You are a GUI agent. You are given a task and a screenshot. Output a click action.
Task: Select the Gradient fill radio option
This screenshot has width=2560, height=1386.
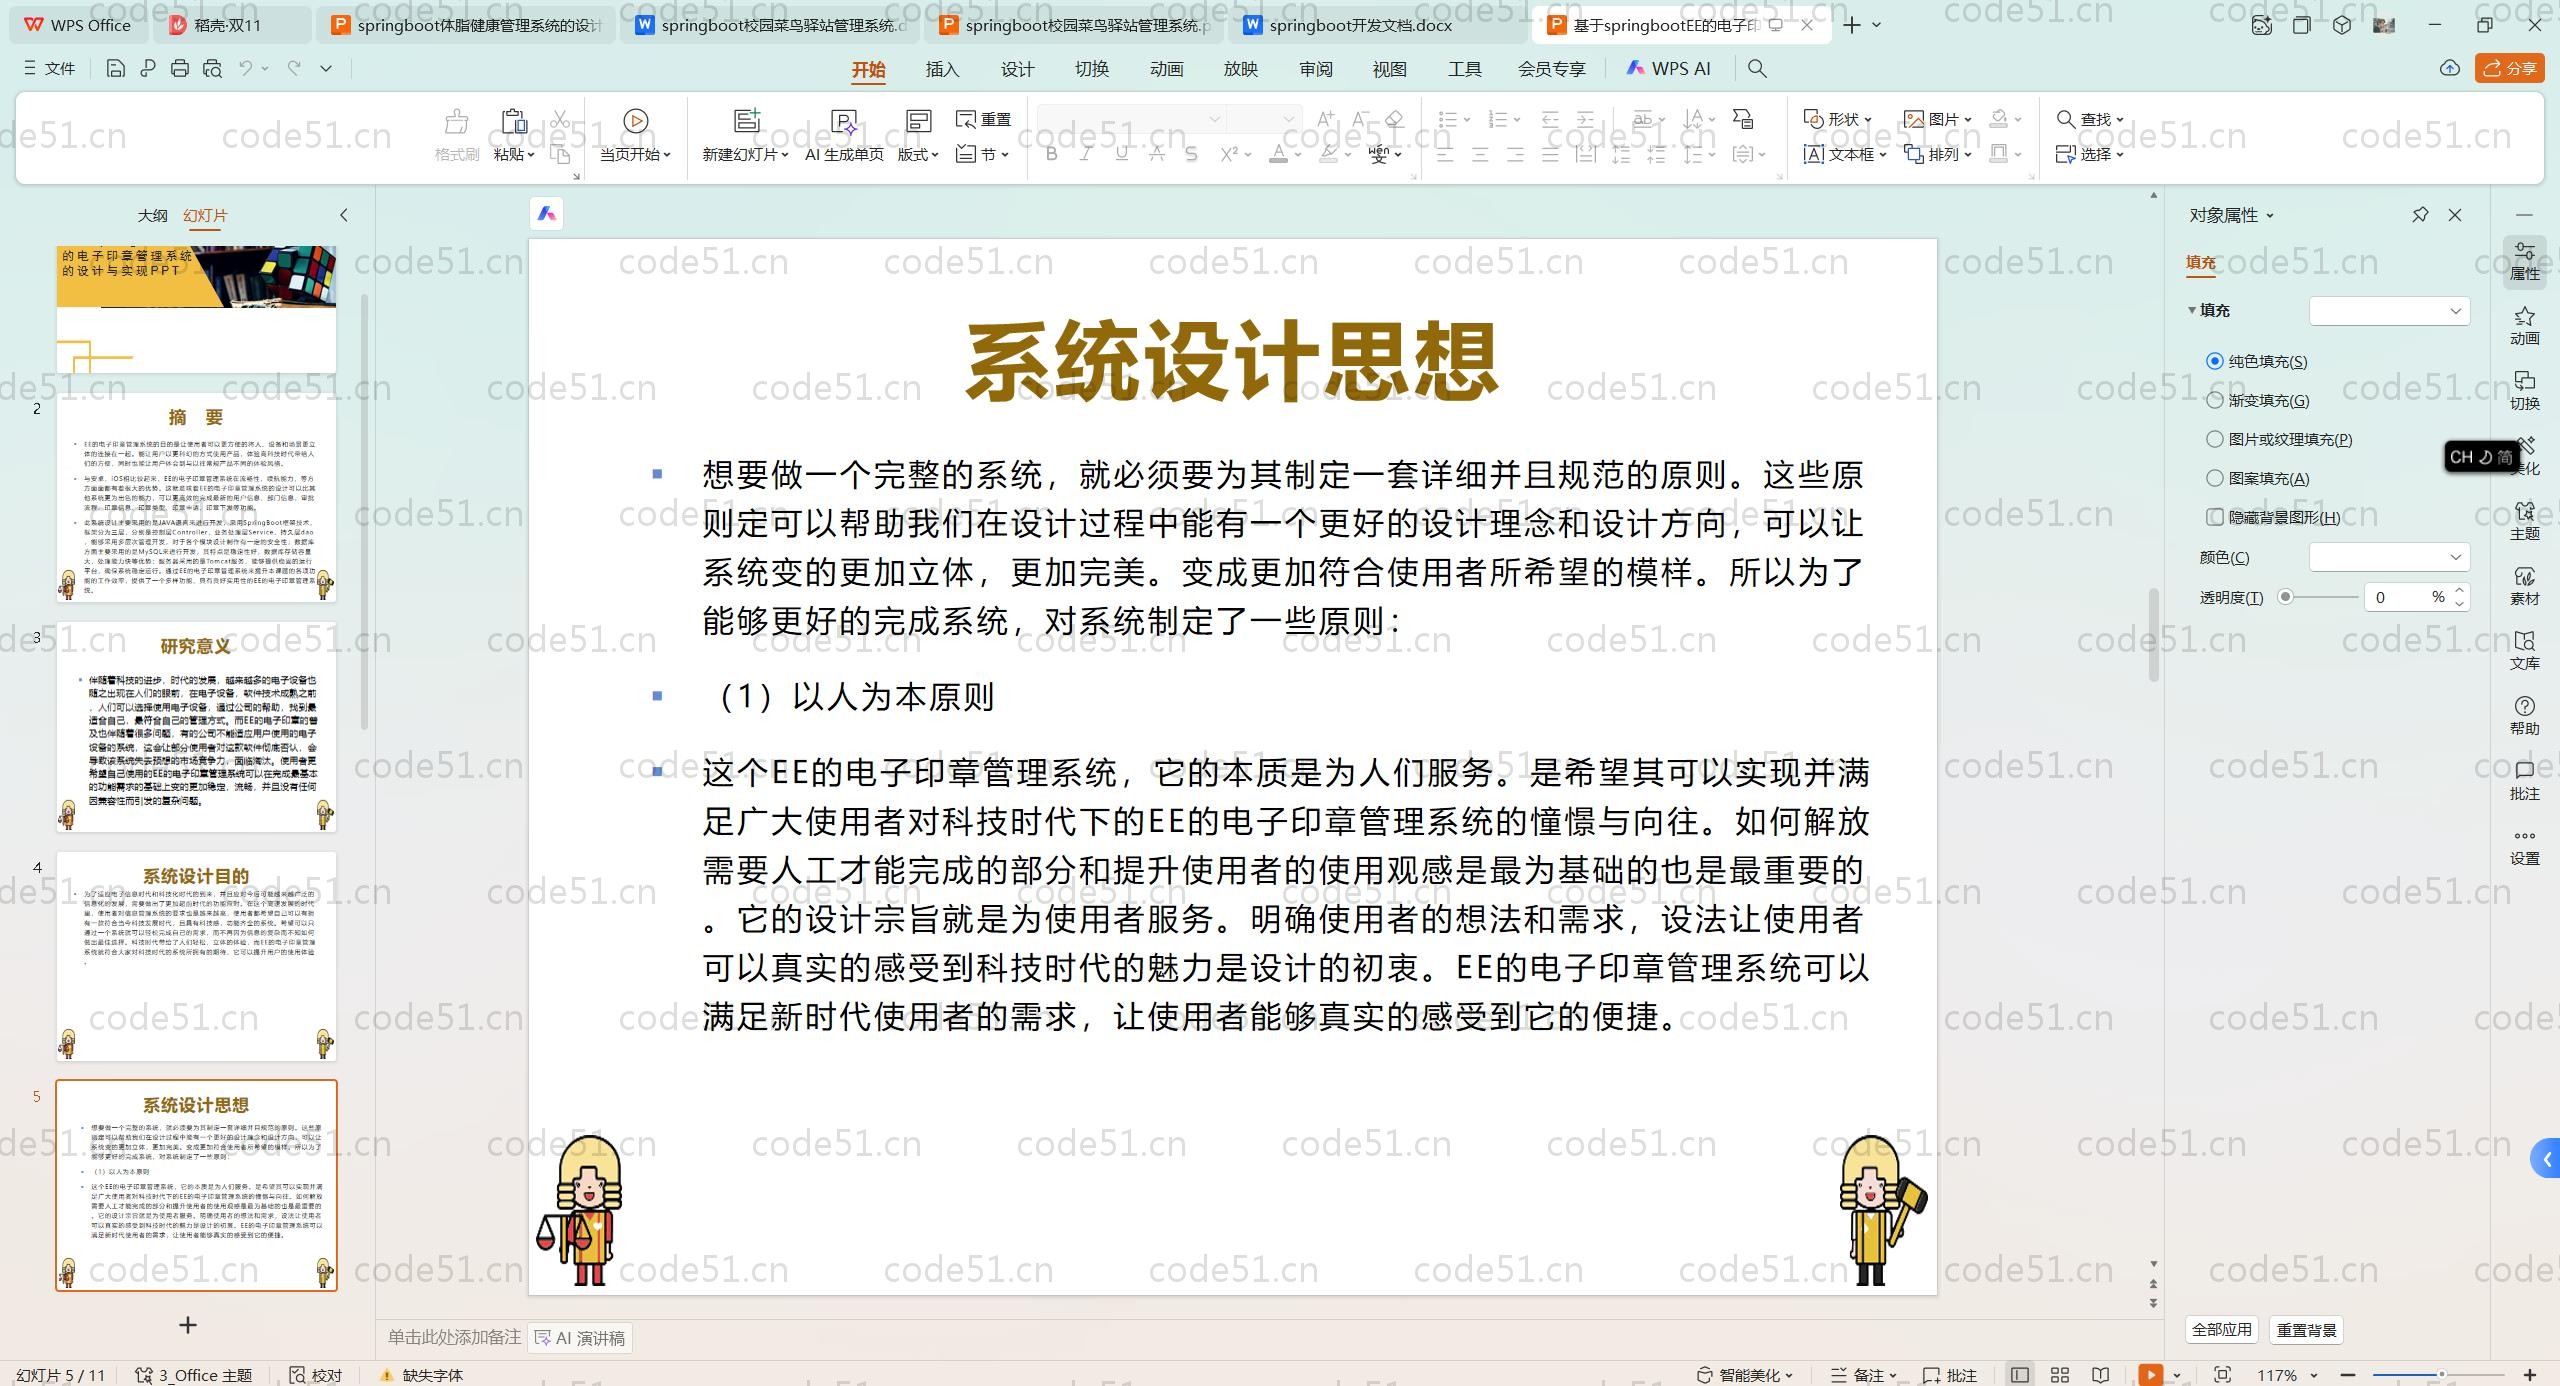point(2215,400)
